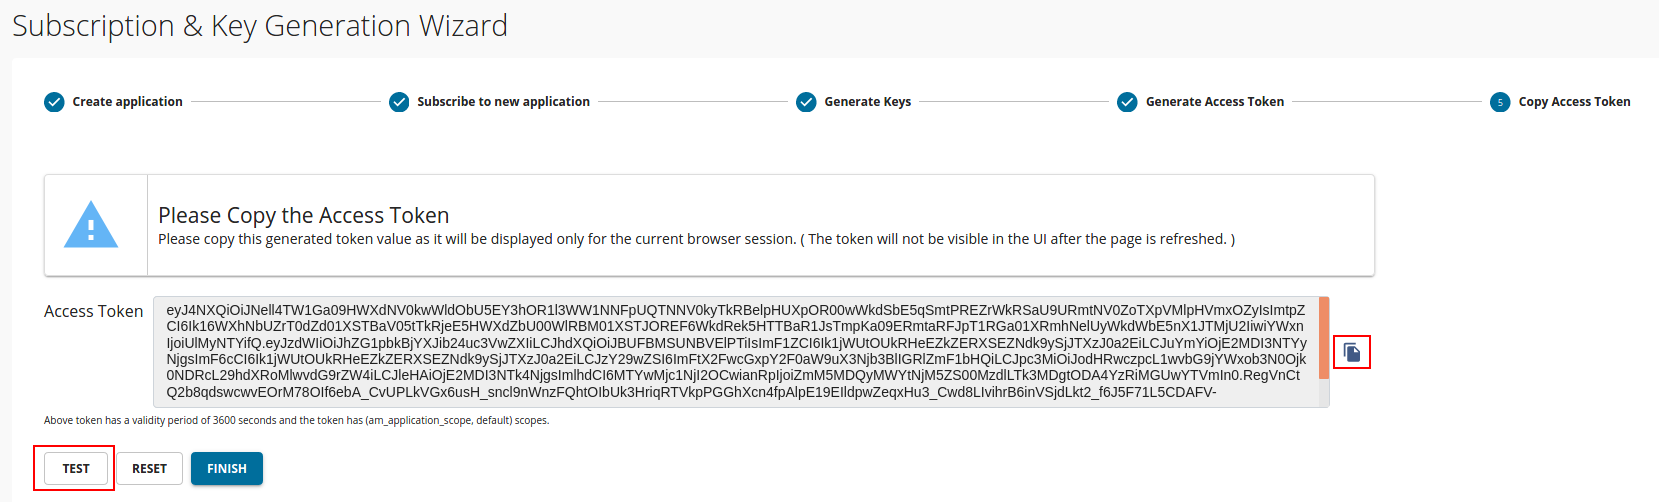Copy the access token with the clipboard icon
1659x502 pixels.
[x=1351, y=352]
